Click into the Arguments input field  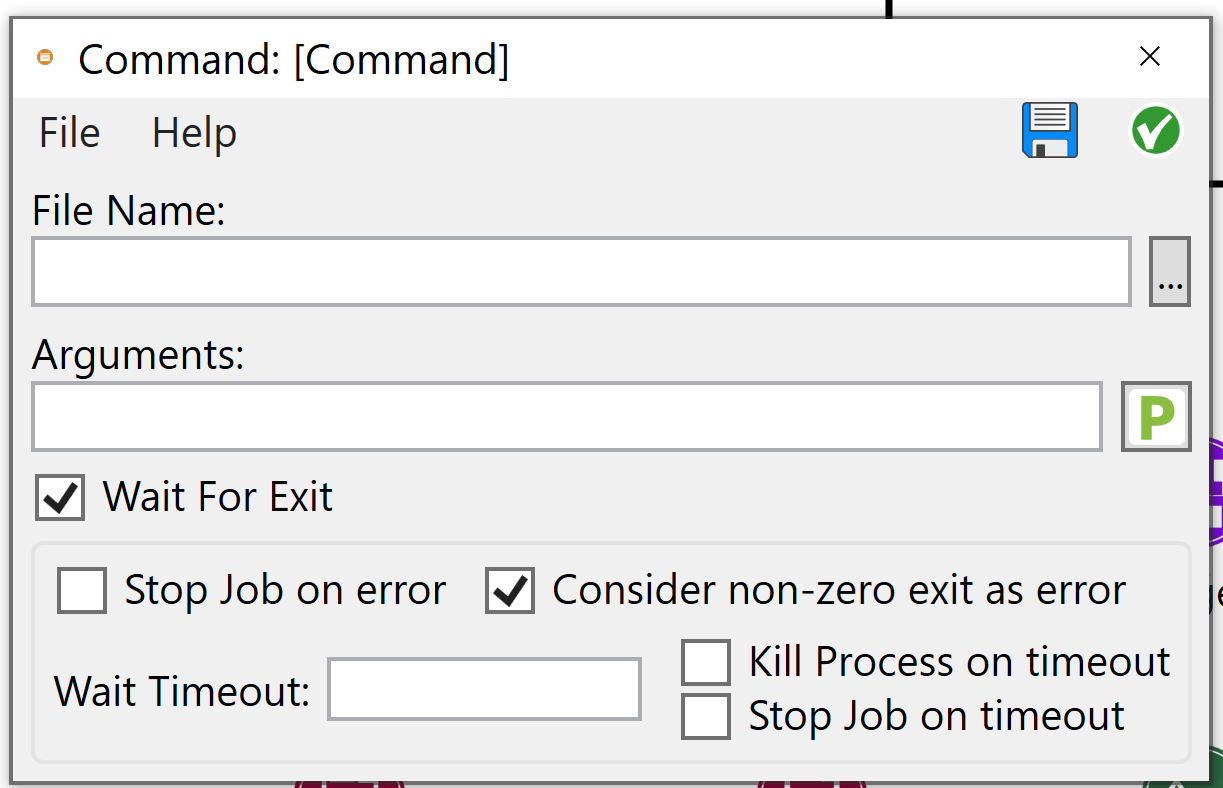566,416
